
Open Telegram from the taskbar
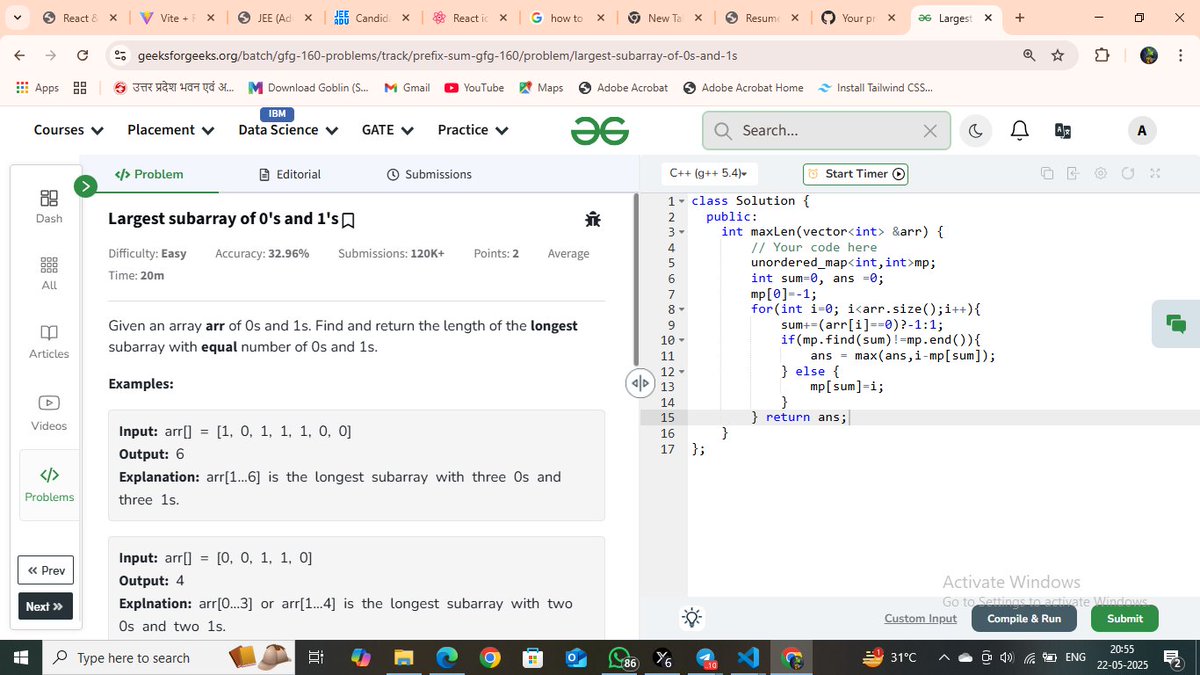click(x=705, y=657)
